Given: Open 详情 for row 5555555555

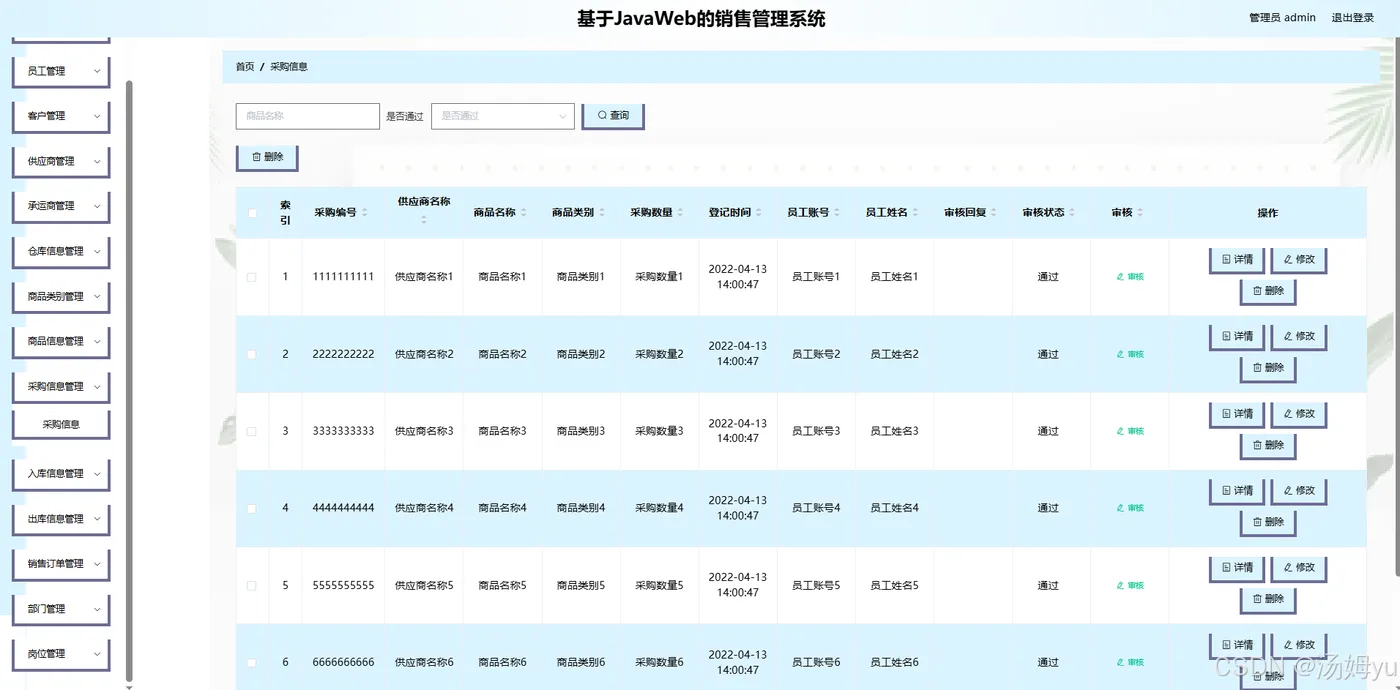Looking at the screenshot, I should [x=1237, y=568].
